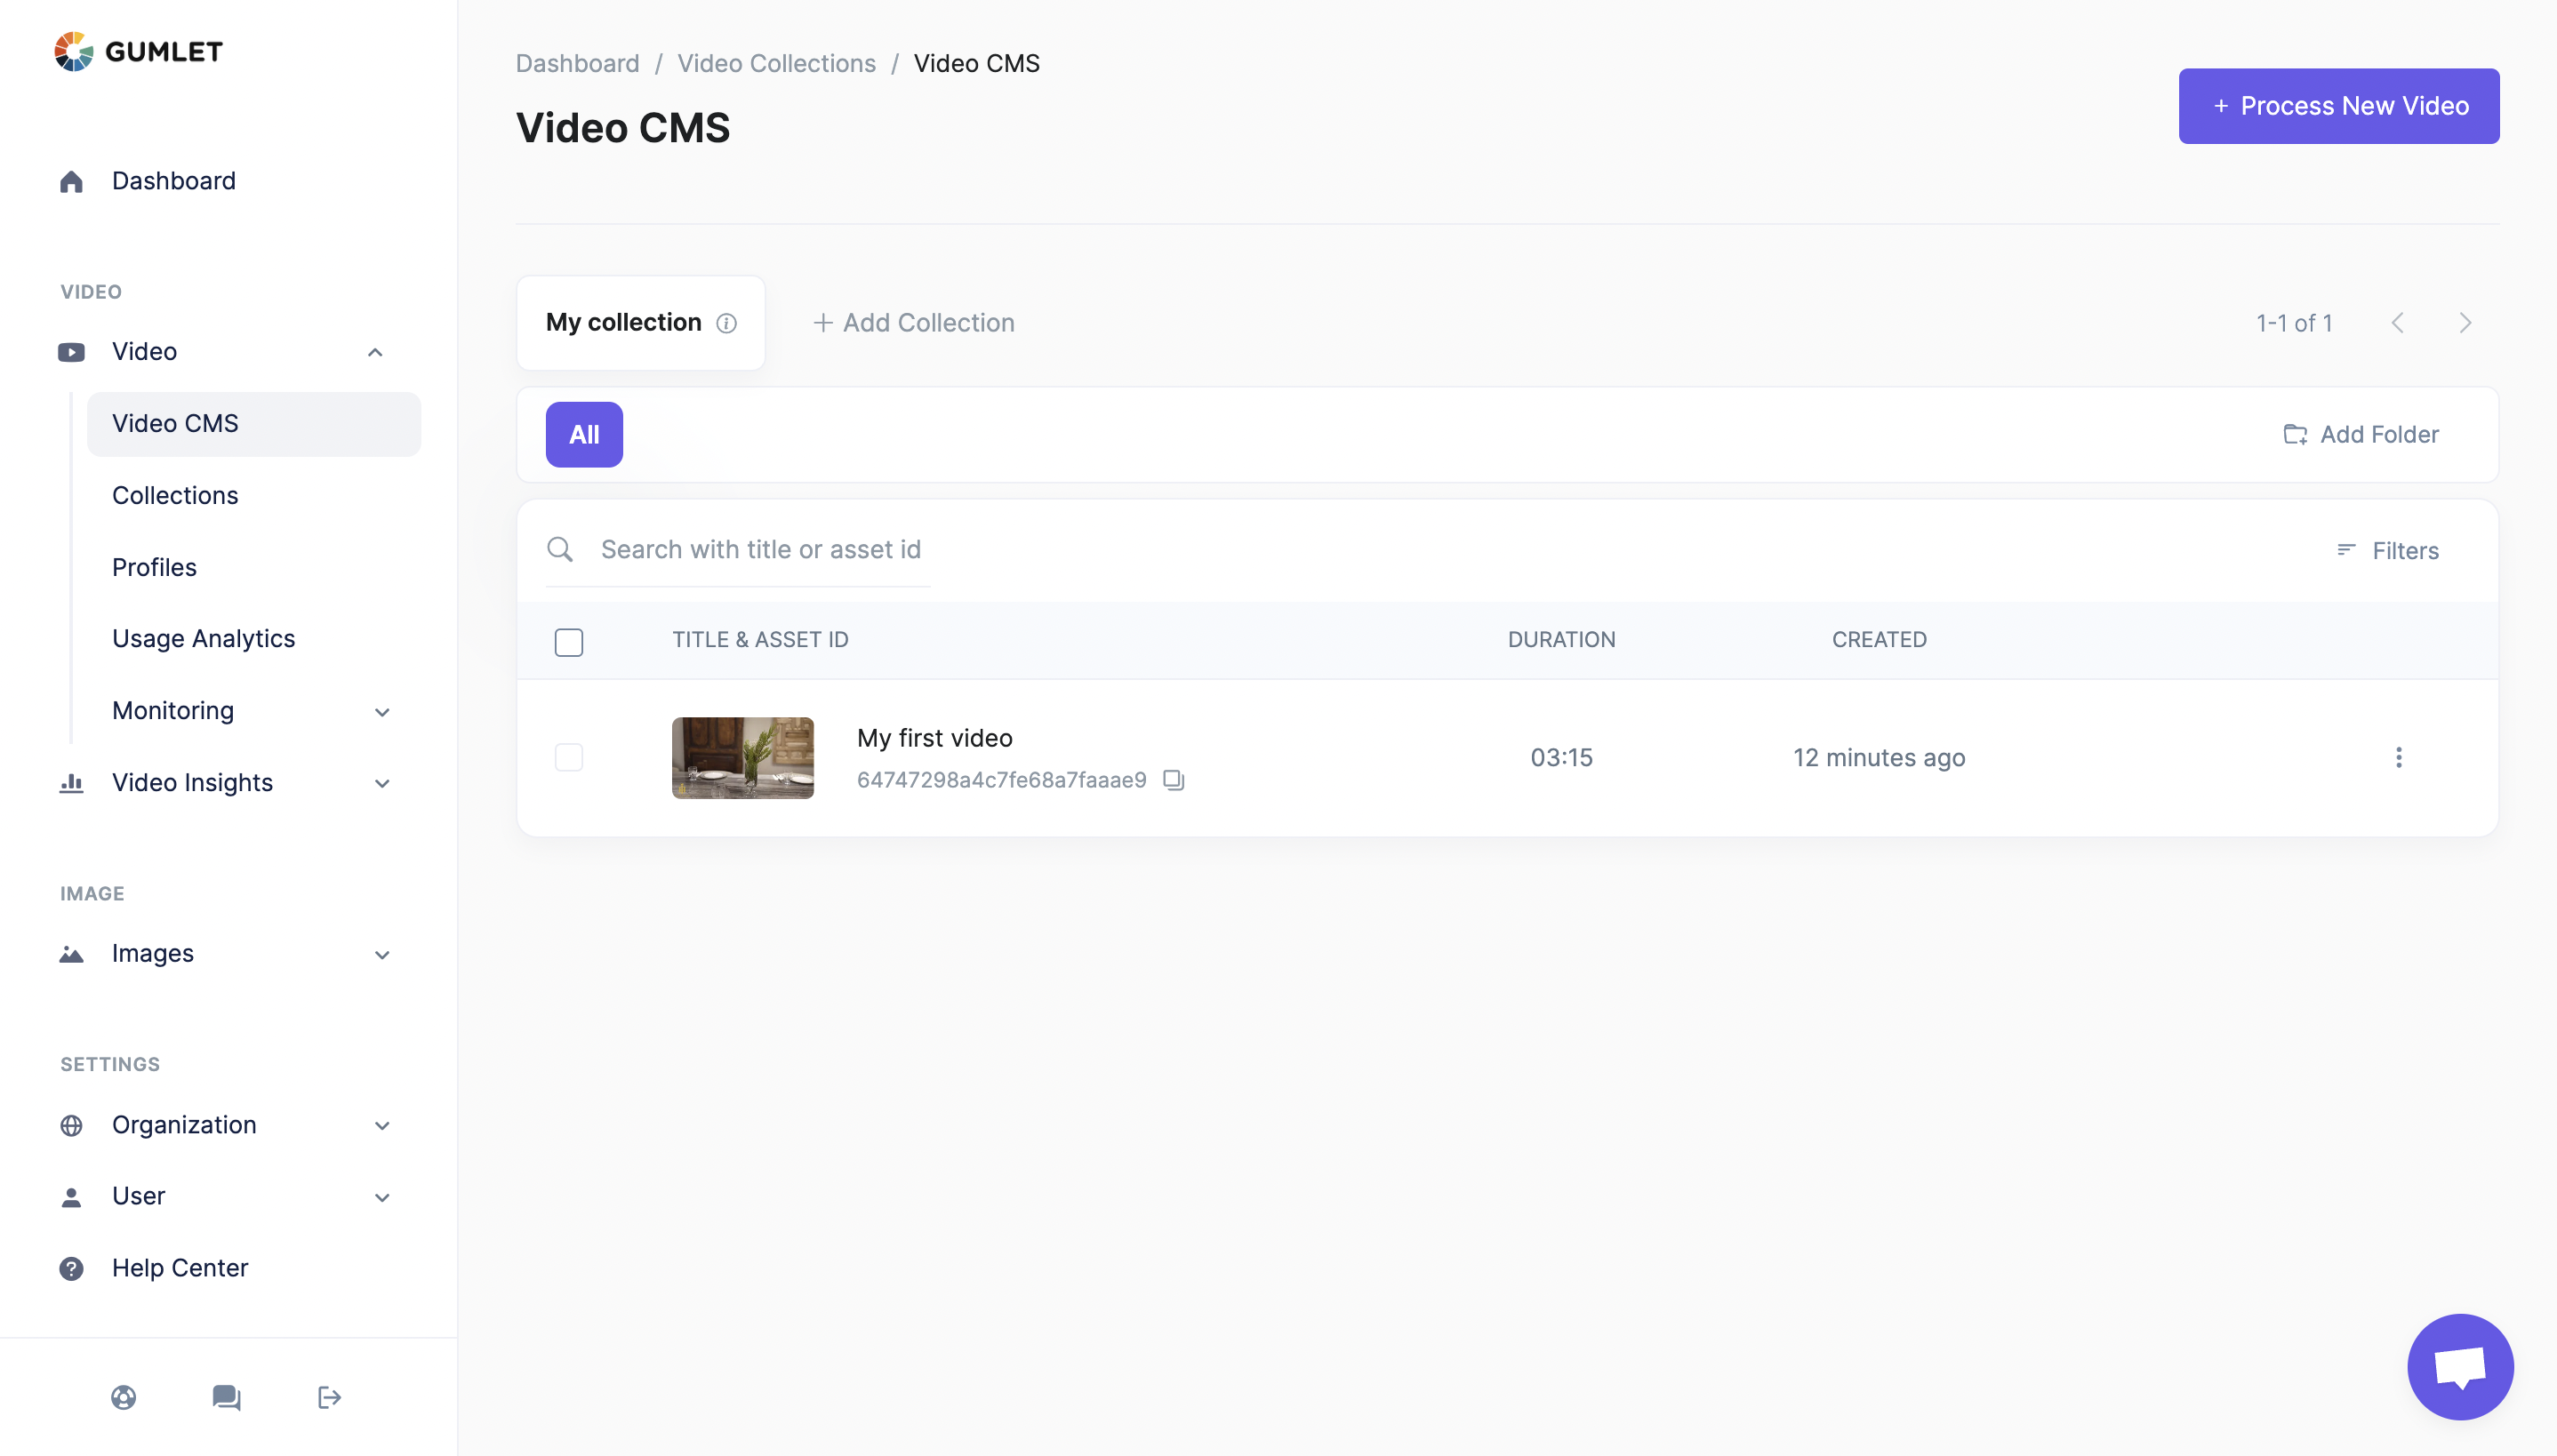Image resolution: width=2557 pixels, height=1456 pixels.
Task: Click the logout icon in sidebar footer
Action: click(x=329, y=1397)
